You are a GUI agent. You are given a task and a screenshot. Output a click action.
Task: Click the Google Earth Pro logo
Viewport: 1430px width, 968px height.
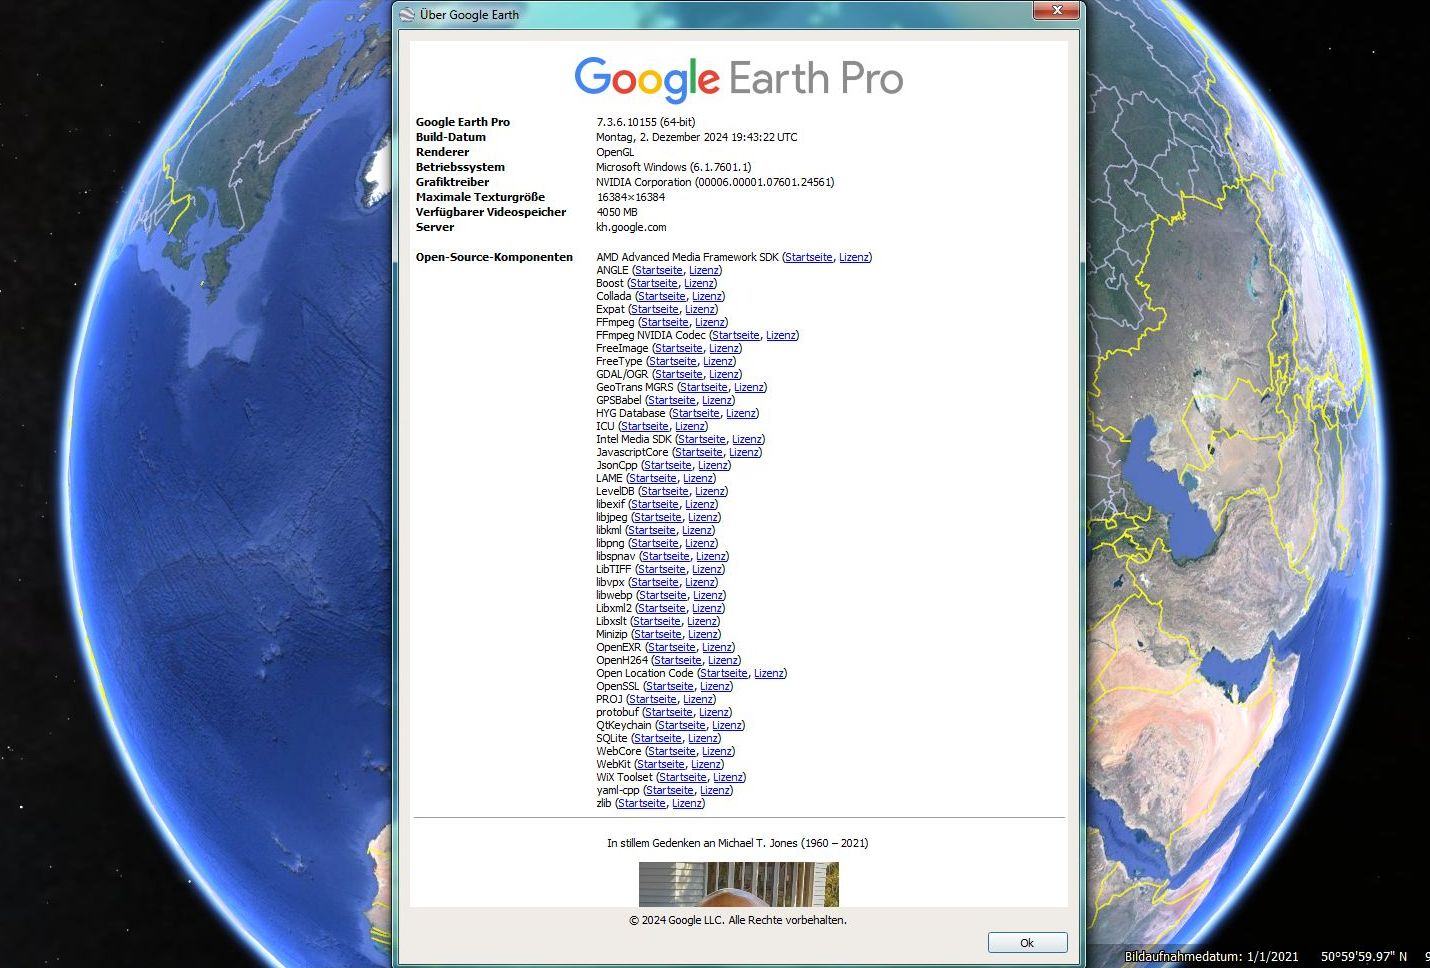739,79
